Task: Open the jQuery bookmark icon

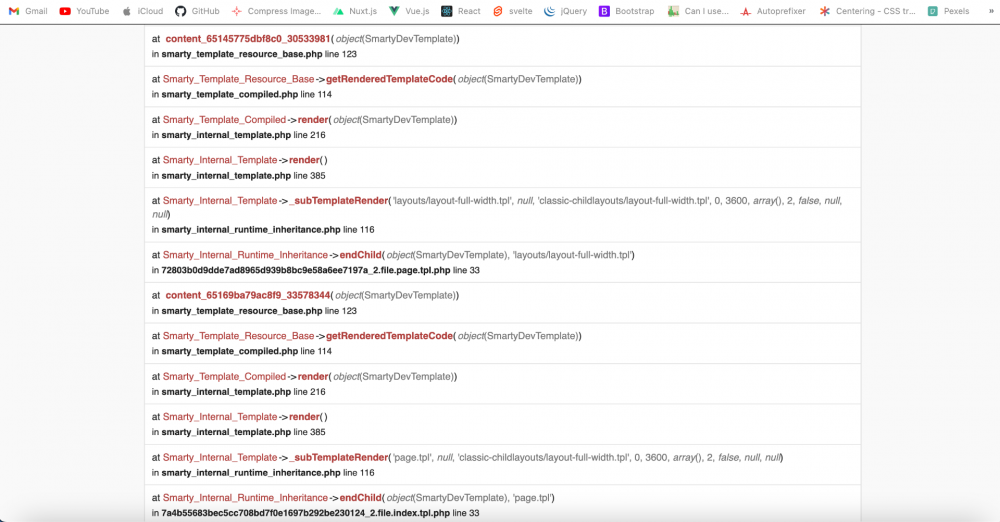Action: 549,11
